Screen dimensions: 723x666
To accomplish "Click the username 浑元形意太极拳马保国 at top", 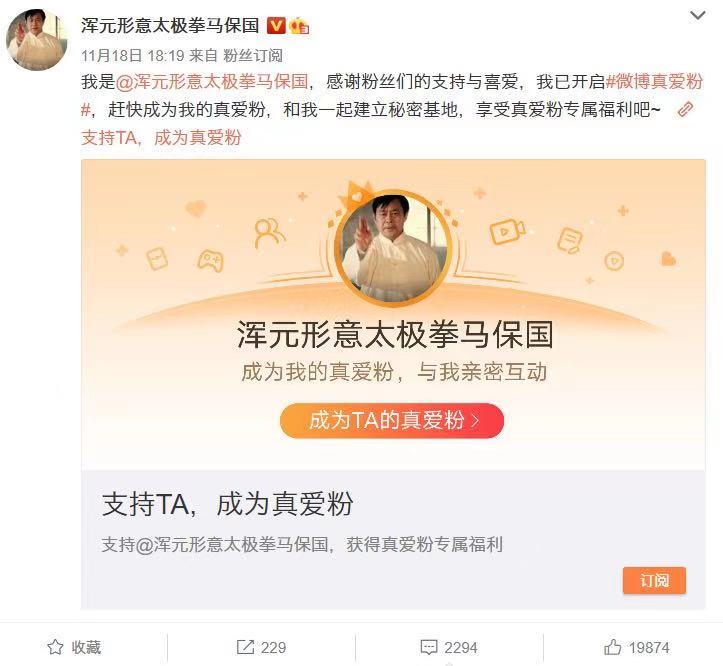I will [170, 25].
